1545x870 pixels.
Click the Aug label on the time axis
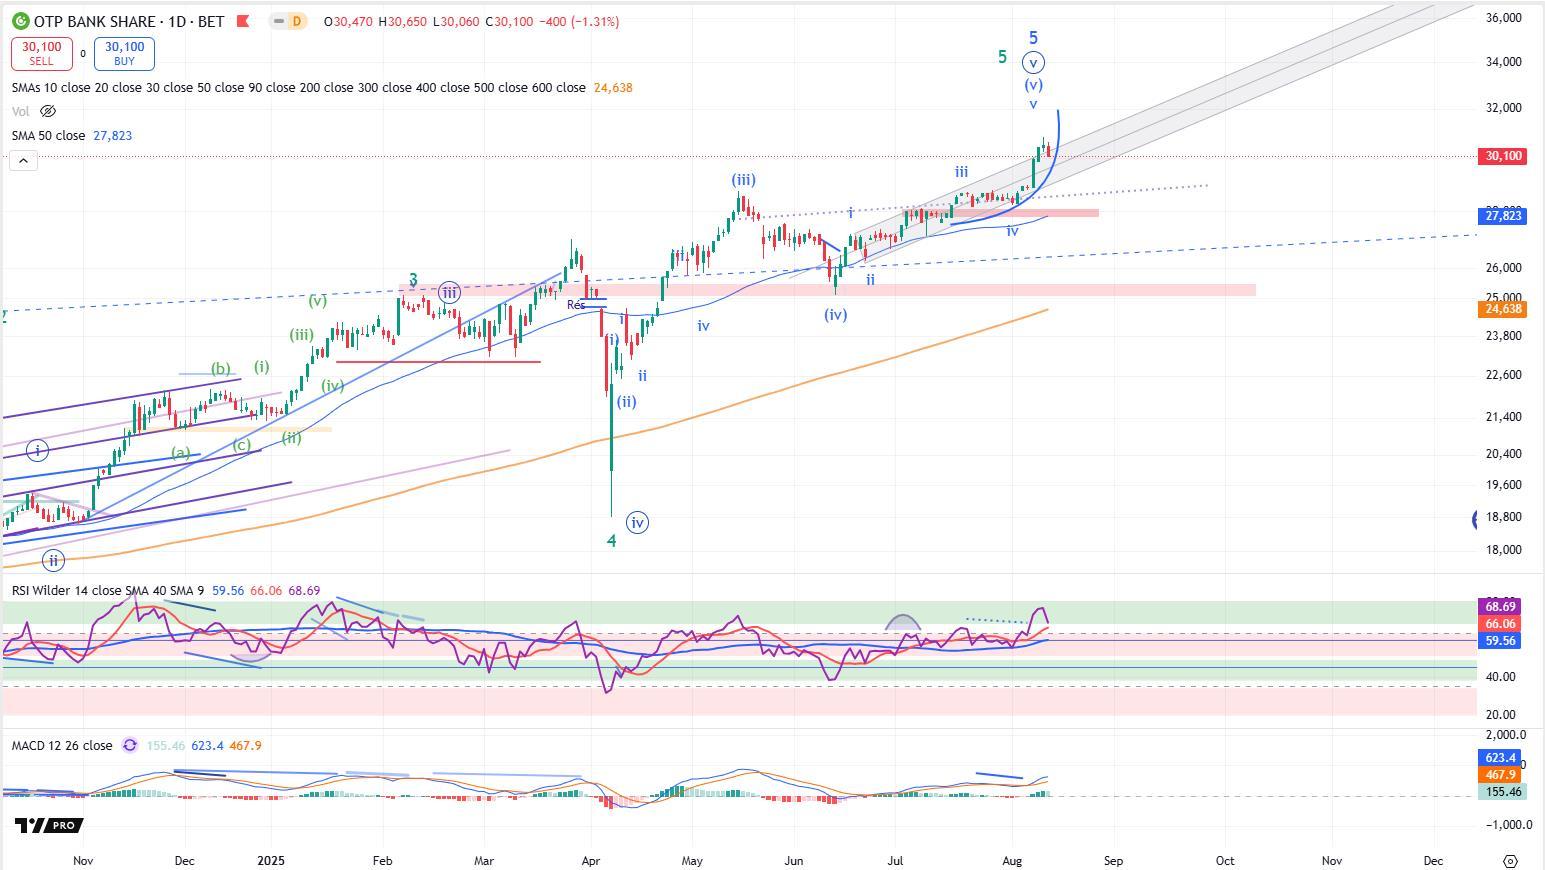point(1012,861)
